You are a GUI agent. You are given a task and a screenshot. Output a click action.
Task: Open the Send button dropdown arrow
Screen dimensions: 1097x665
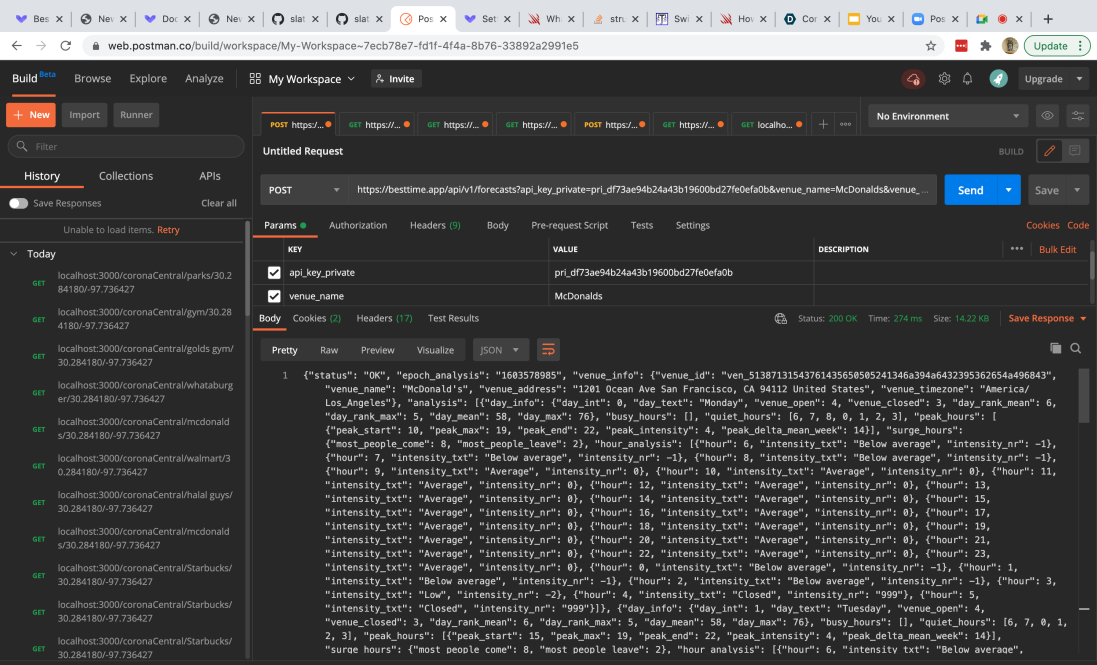click(x=1008, y=190)
